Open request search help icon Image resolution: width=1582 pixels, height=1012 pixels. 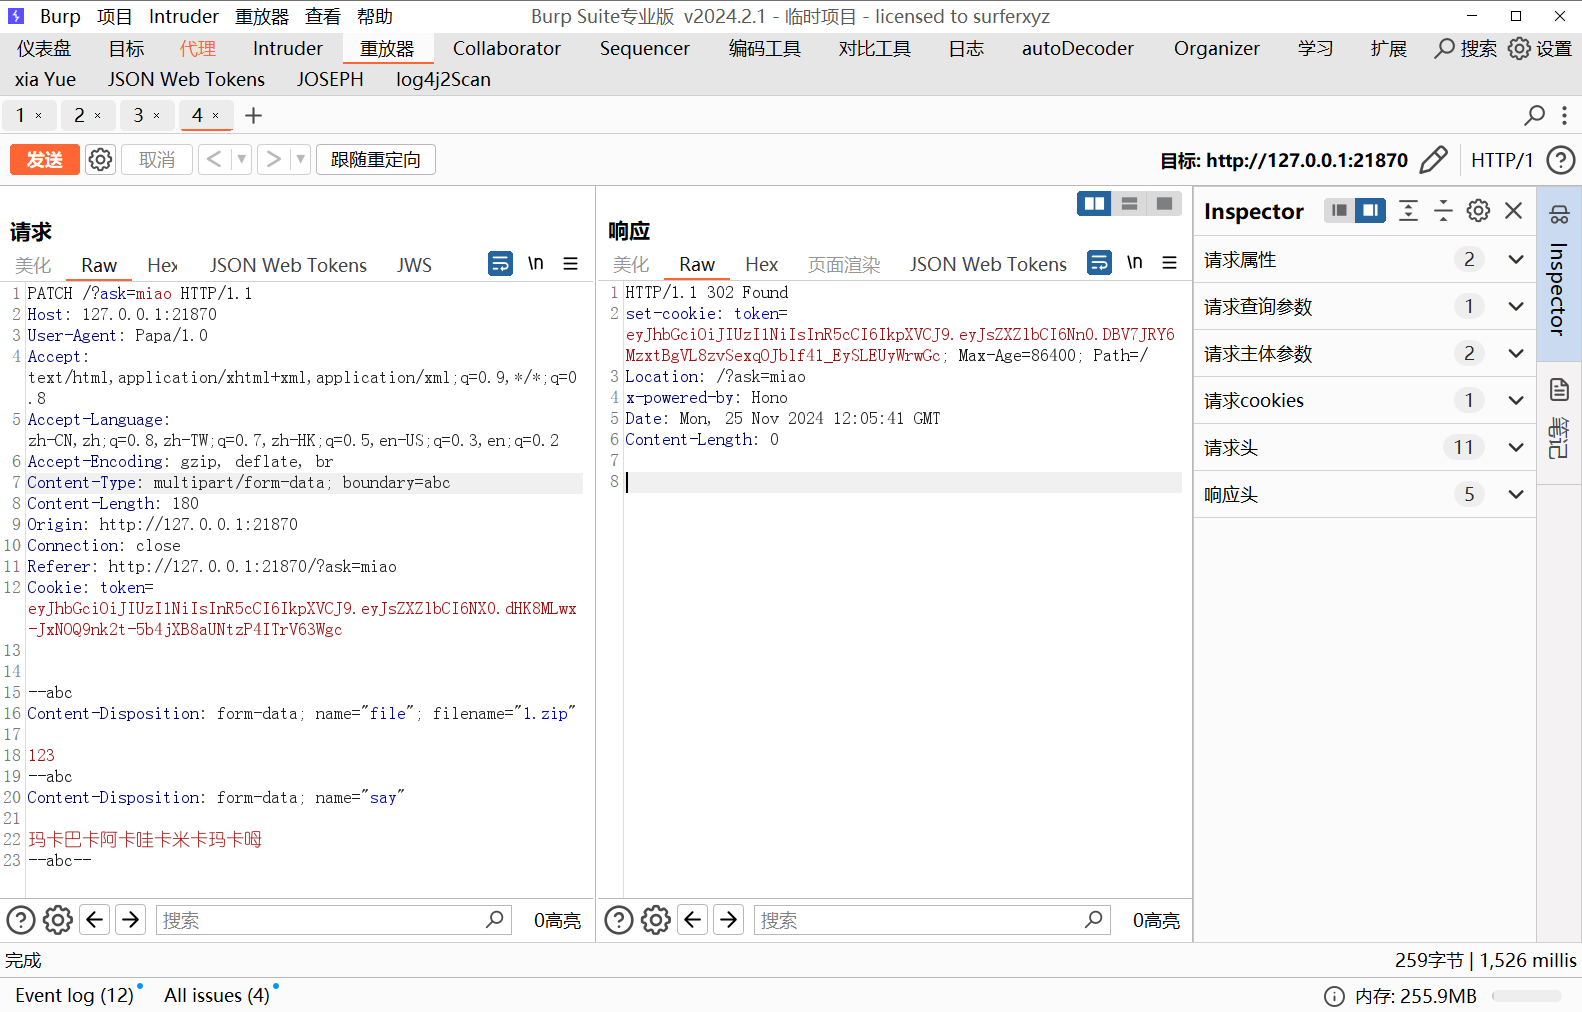[21, 920]
